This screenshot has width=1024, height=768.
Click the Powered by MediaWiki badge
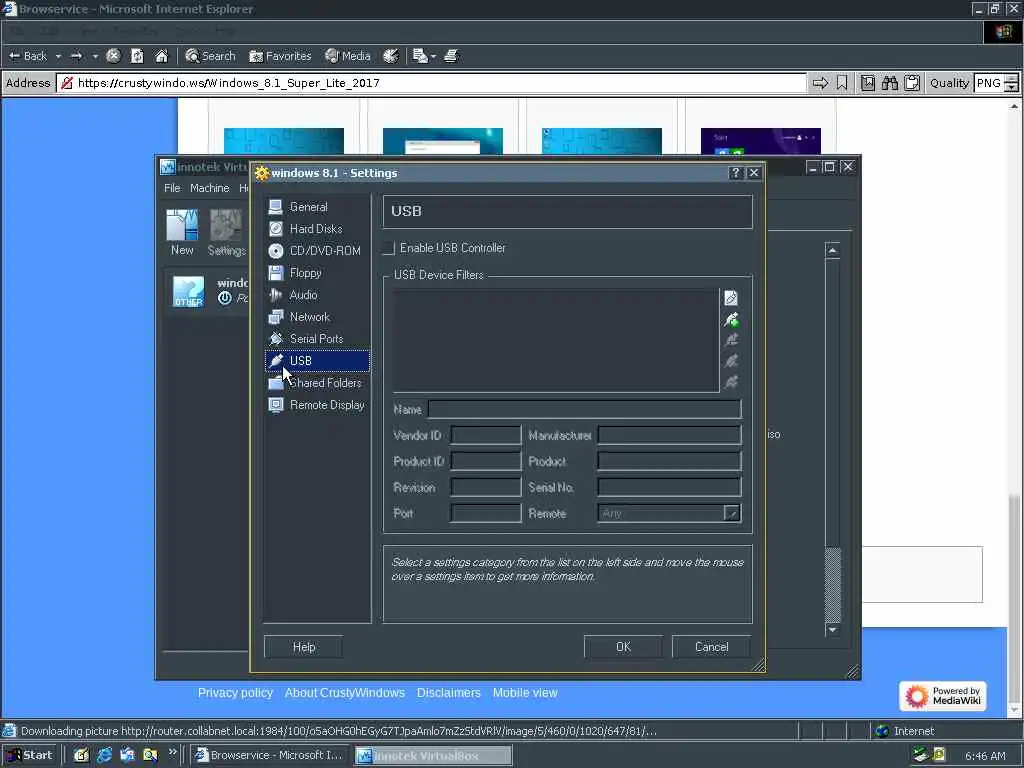coord(942,696)
